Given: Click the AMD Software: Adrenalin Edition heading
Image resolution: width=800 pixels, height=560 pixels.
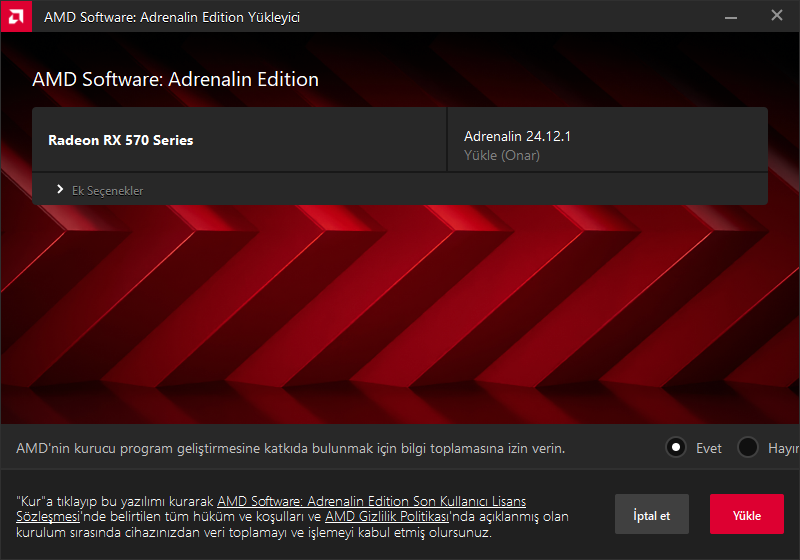Looking at the screenshot, I should (x=176, y=80).
